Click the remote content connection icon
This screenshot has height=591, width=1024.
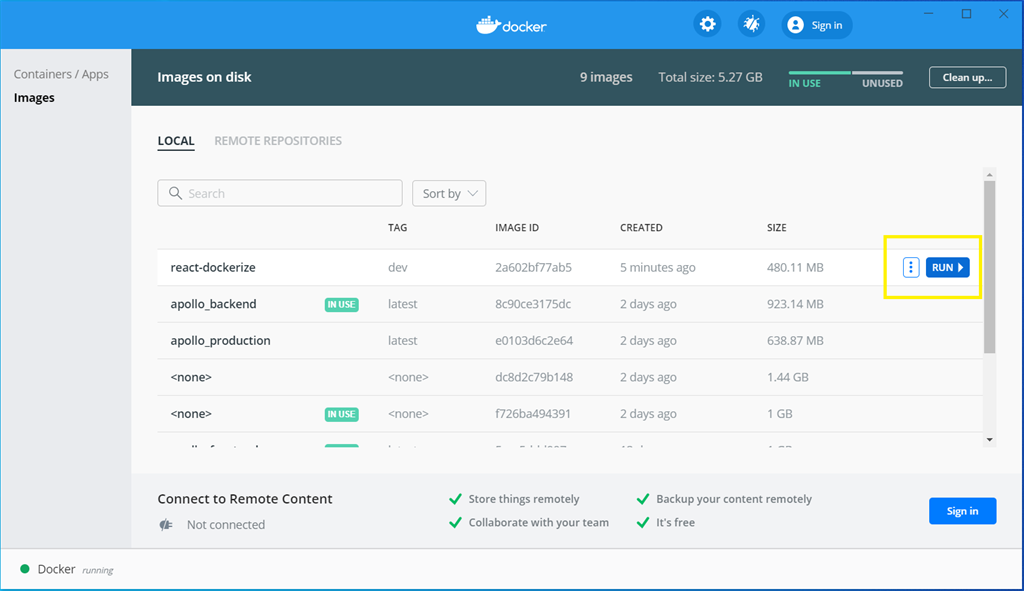(165, 524)
